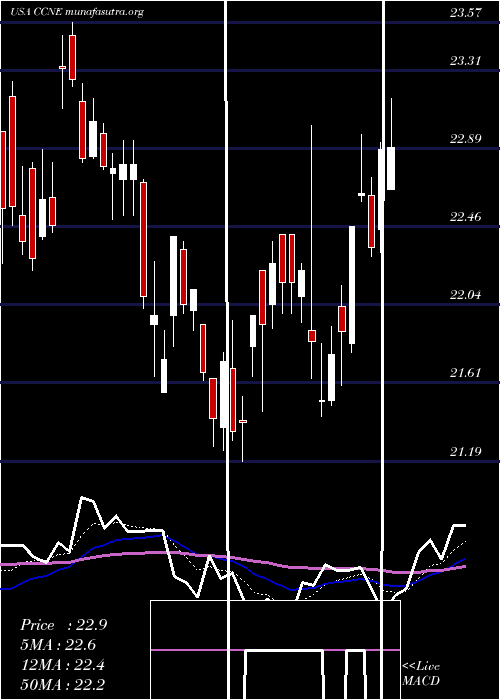
Task: Click the '50MA : 22.2' readout
Action: [63, 685]
